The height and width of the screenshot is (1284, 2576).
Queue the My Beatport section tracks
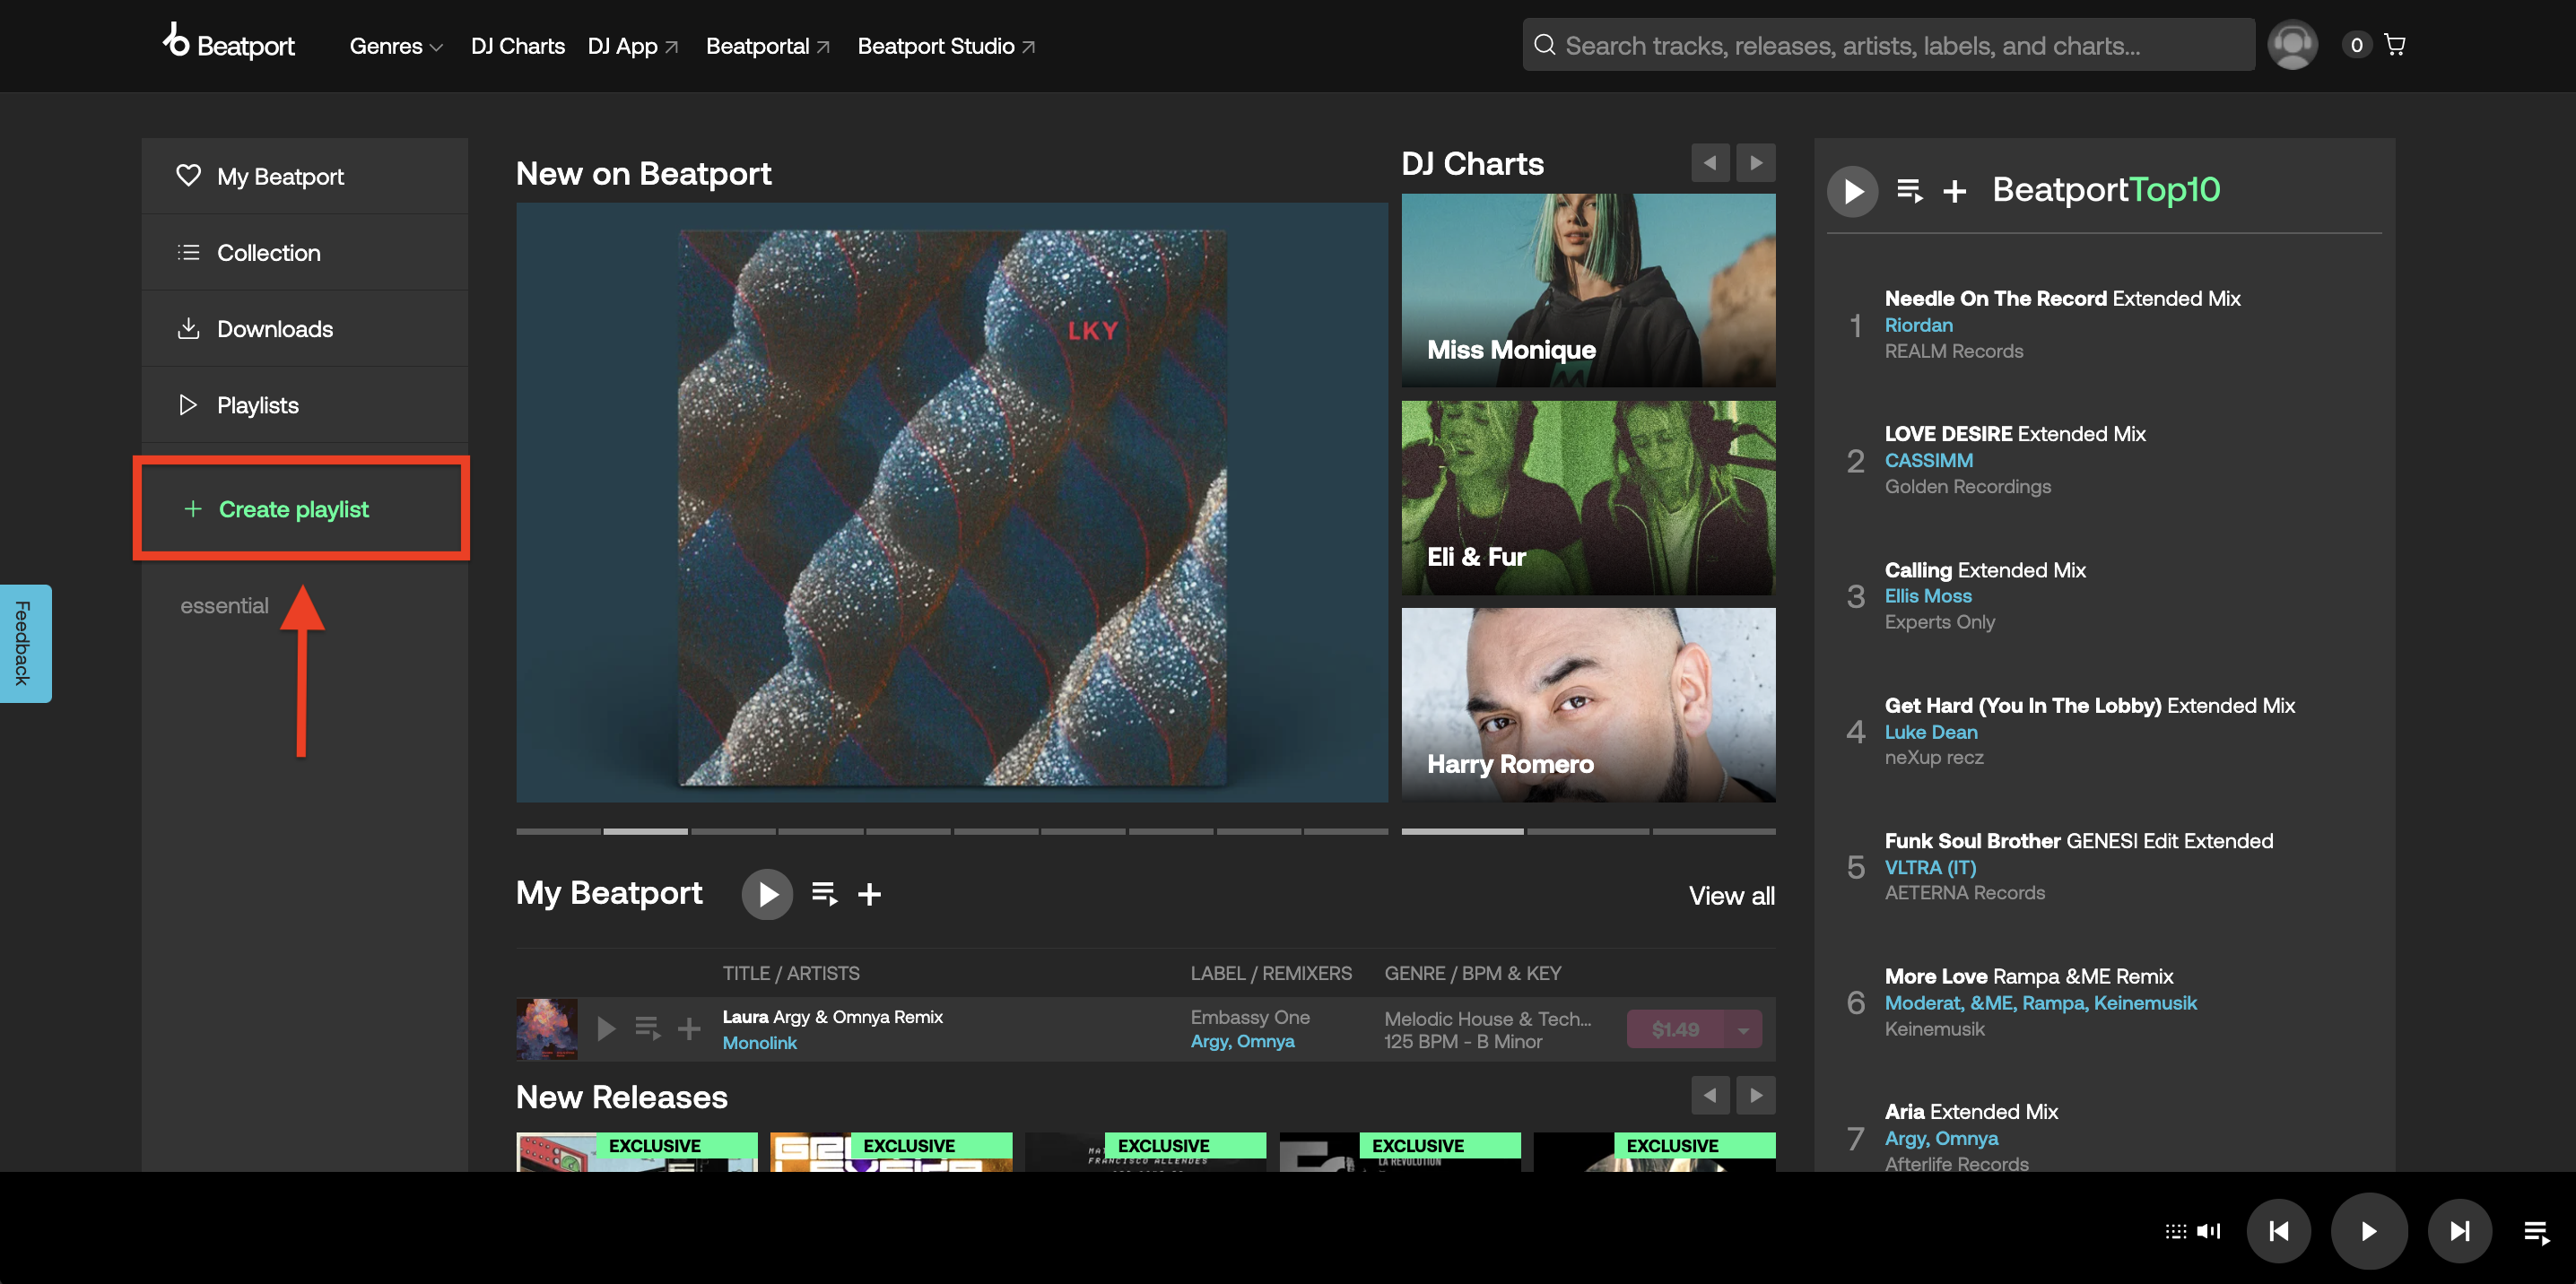click(x=824, y=893)
